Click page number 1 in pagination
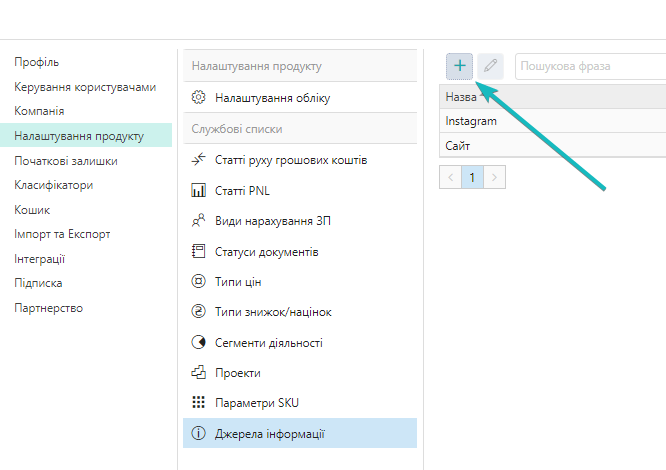666x470 pixels. tap(472, 177)
